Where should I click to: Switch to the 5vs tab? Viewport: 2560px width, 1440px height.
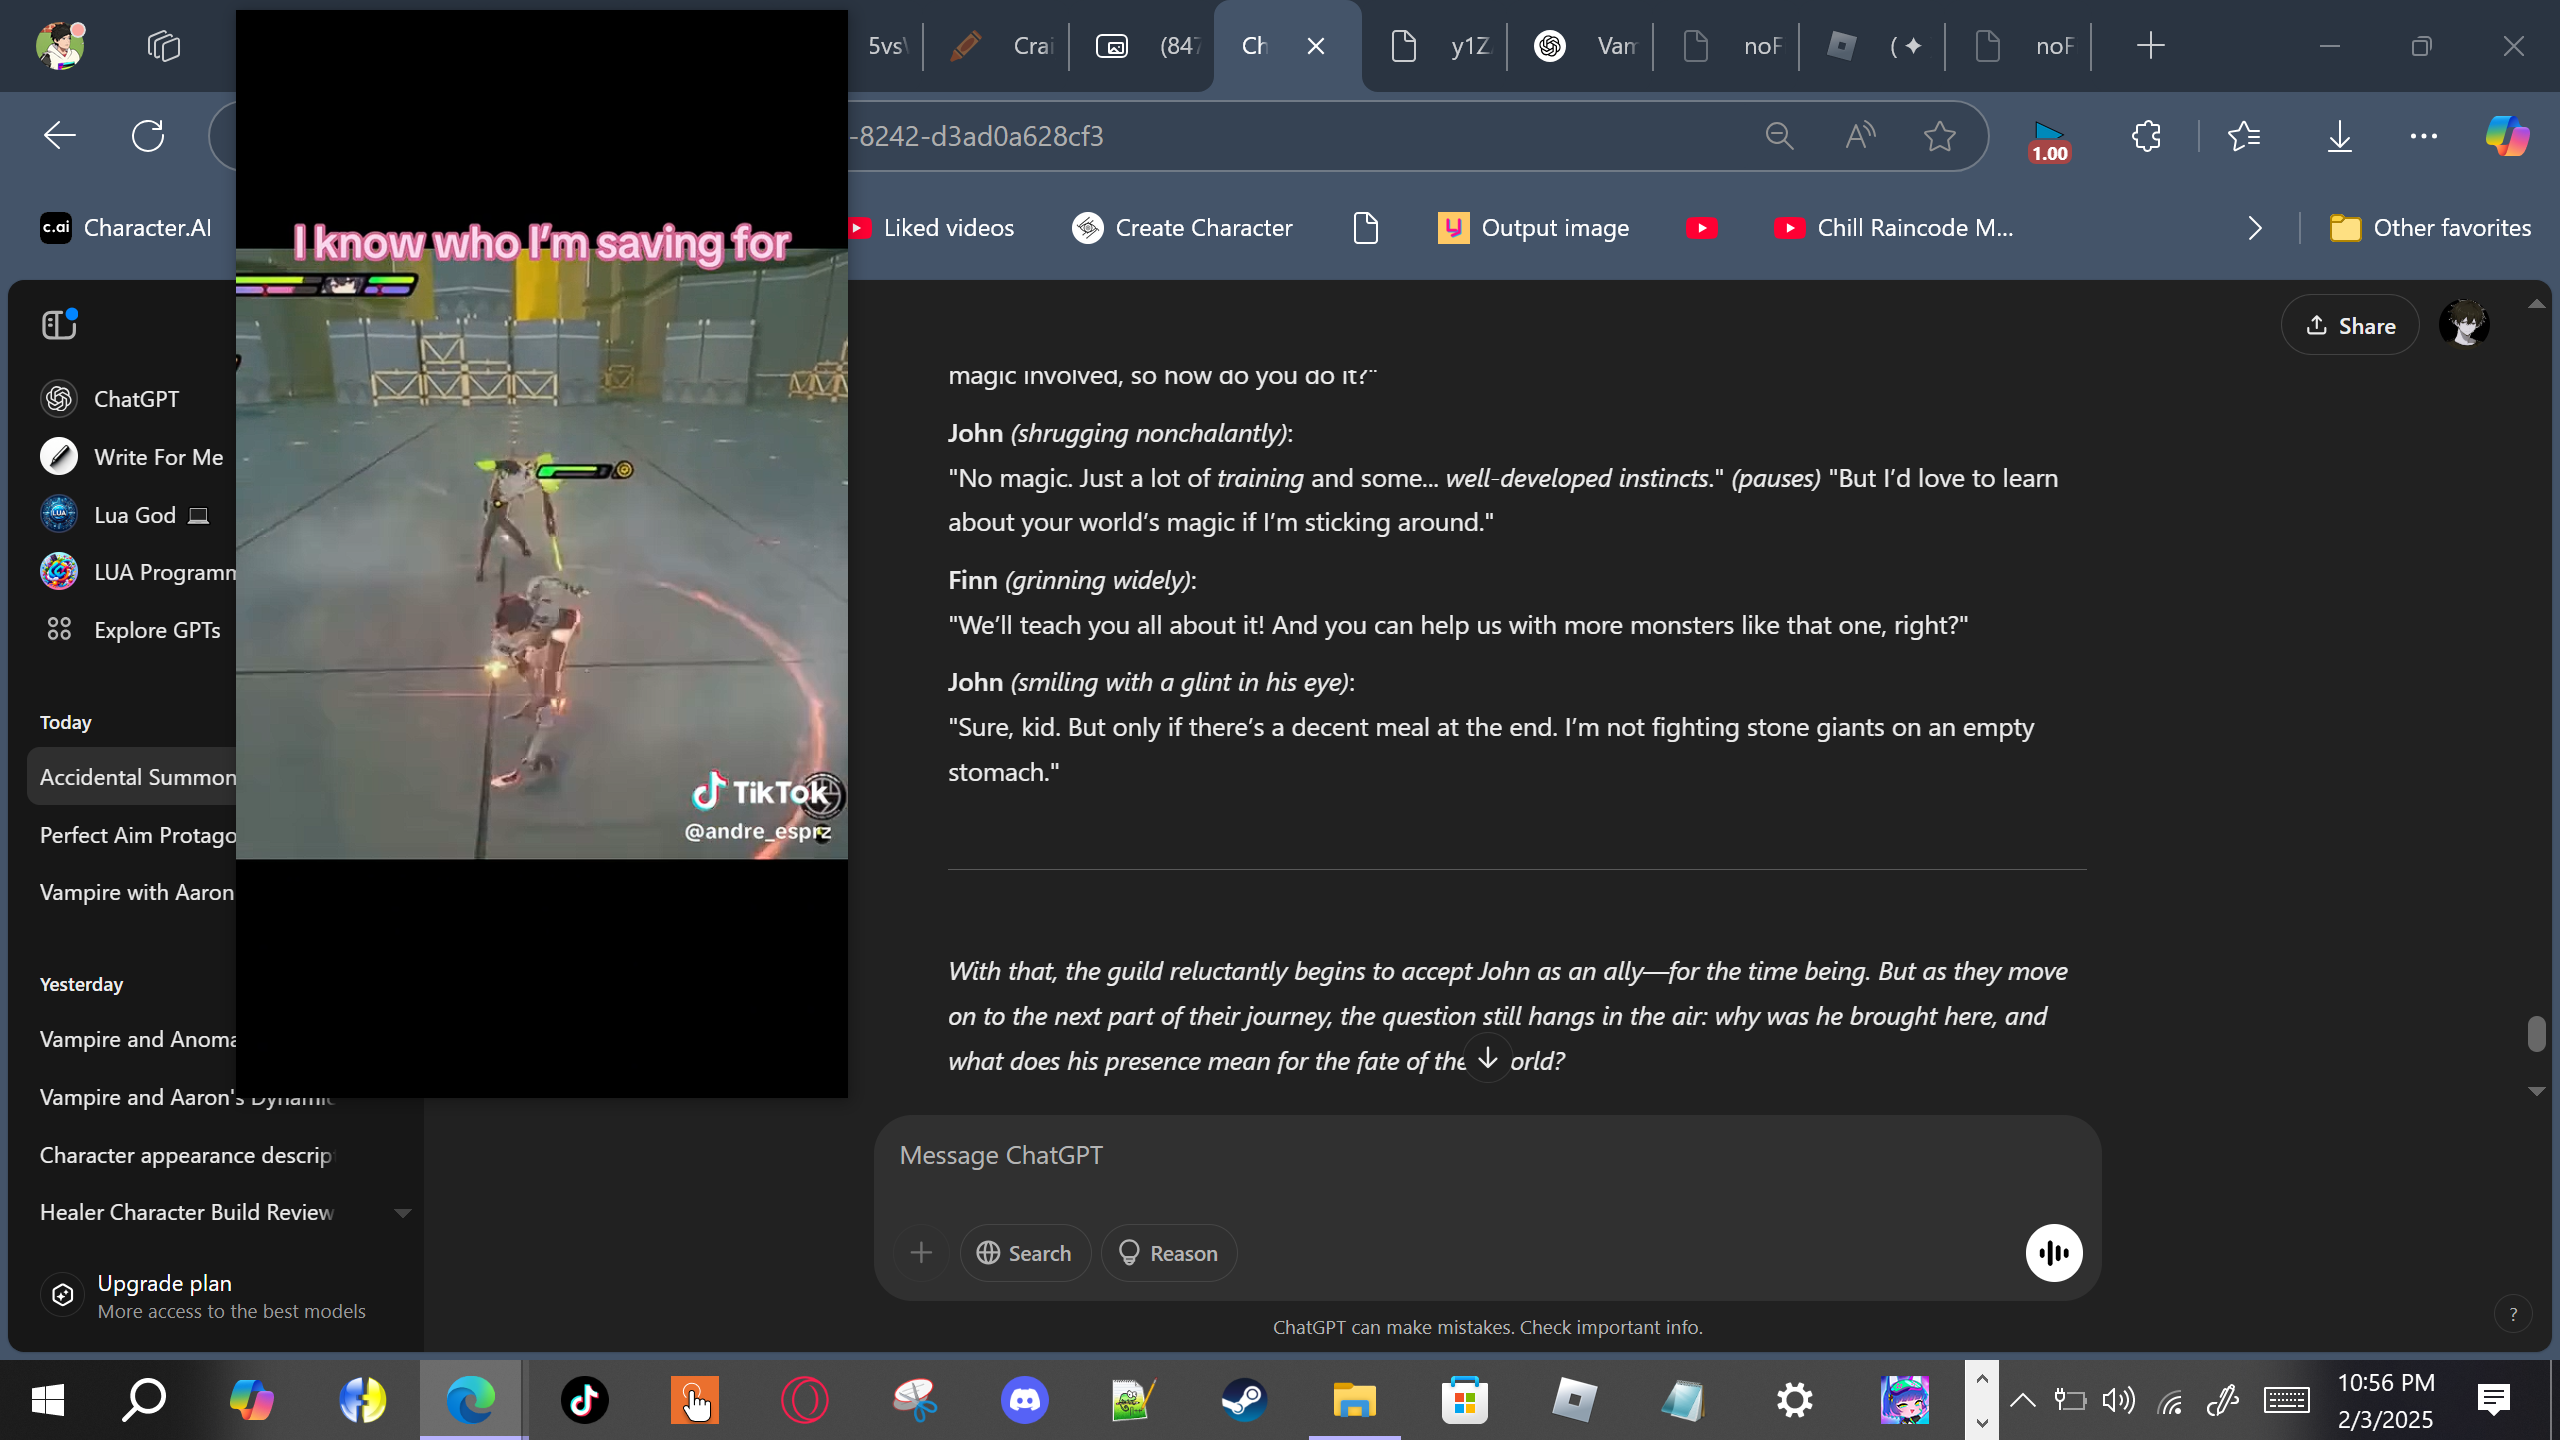[x=886, y=46]
